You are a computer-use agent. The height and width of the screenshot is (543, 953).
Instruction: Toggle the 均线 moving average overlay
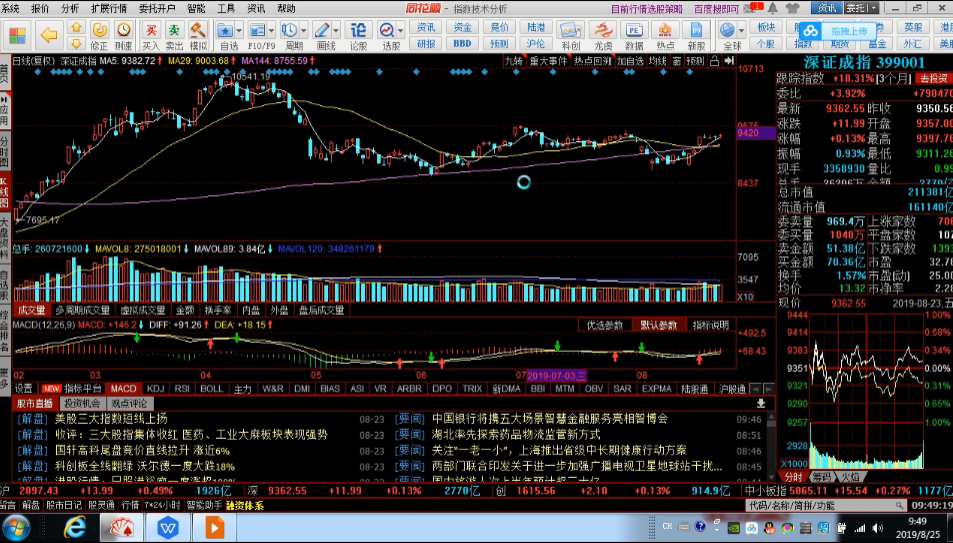click(x=657, y=61)
